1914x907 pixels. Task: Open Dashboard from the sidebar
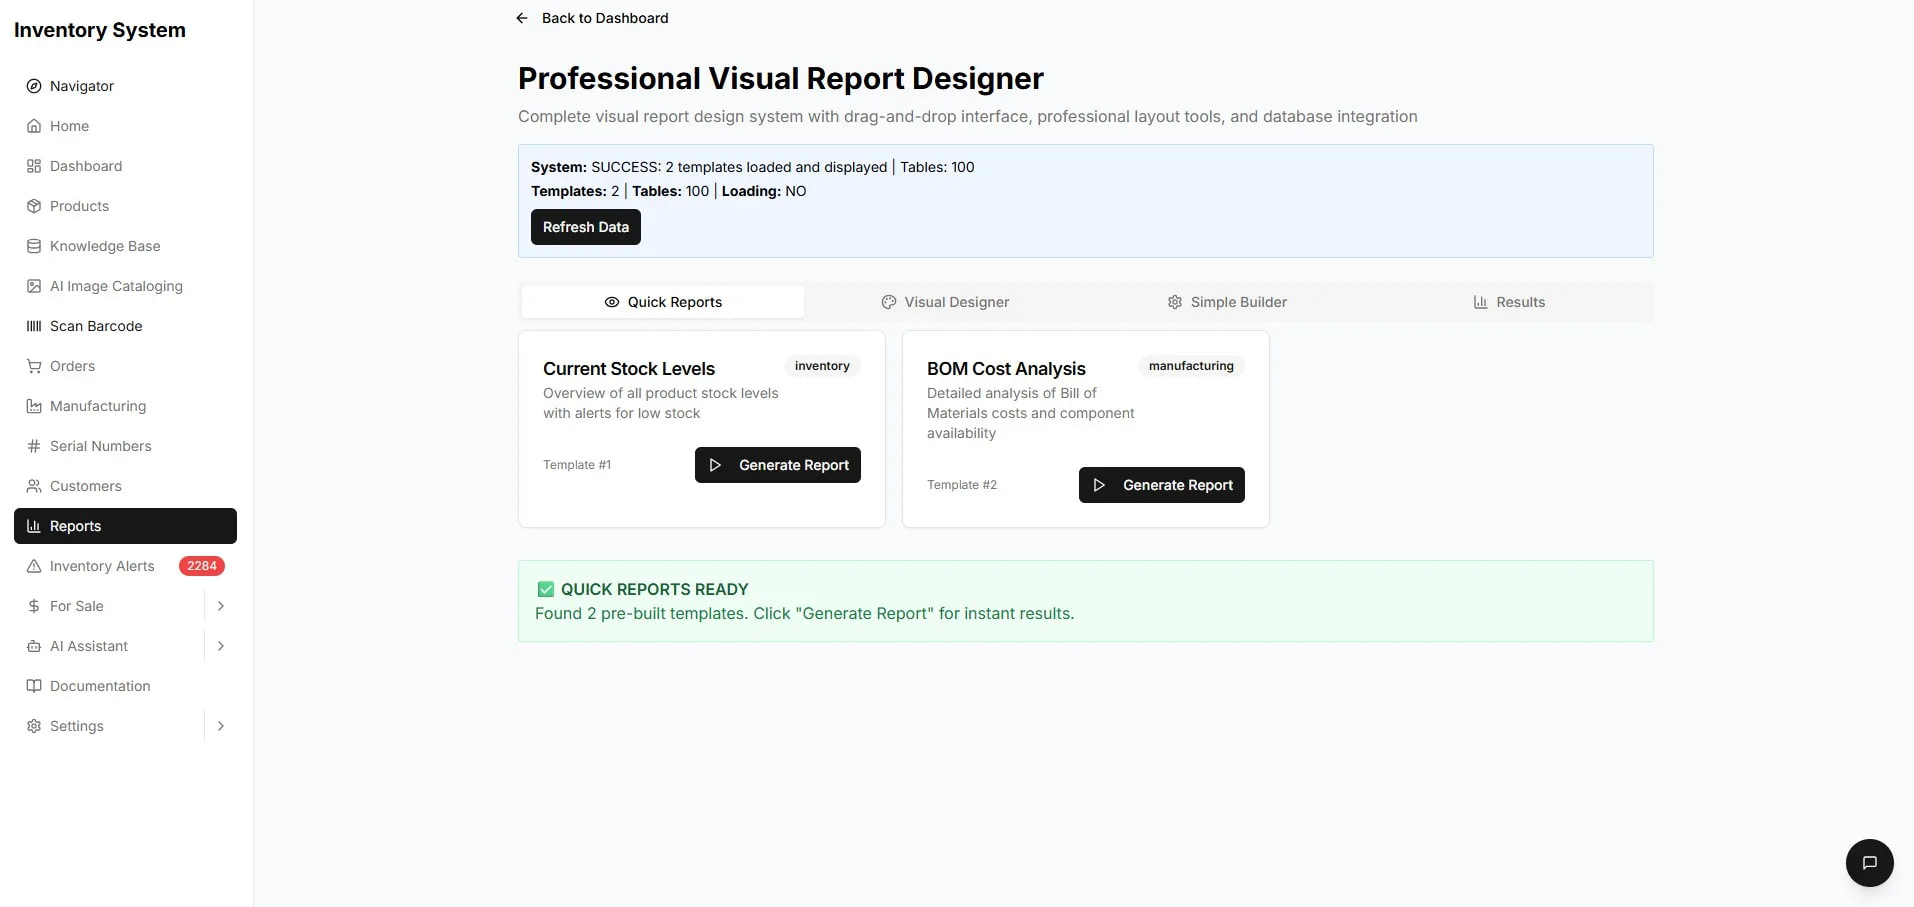pyautogui.click(x=125, y=166)
